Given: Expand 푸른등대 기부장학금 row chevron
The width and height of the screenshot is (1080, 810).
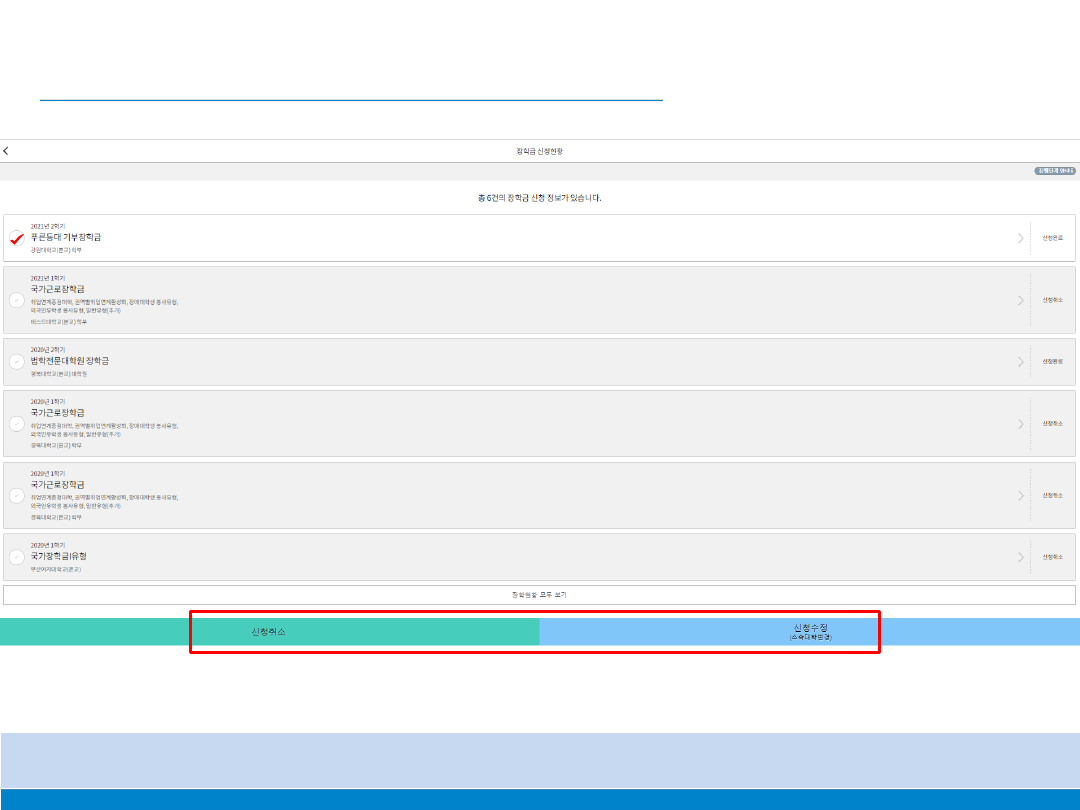Looking at the screenshot, I should [1020, 238].
